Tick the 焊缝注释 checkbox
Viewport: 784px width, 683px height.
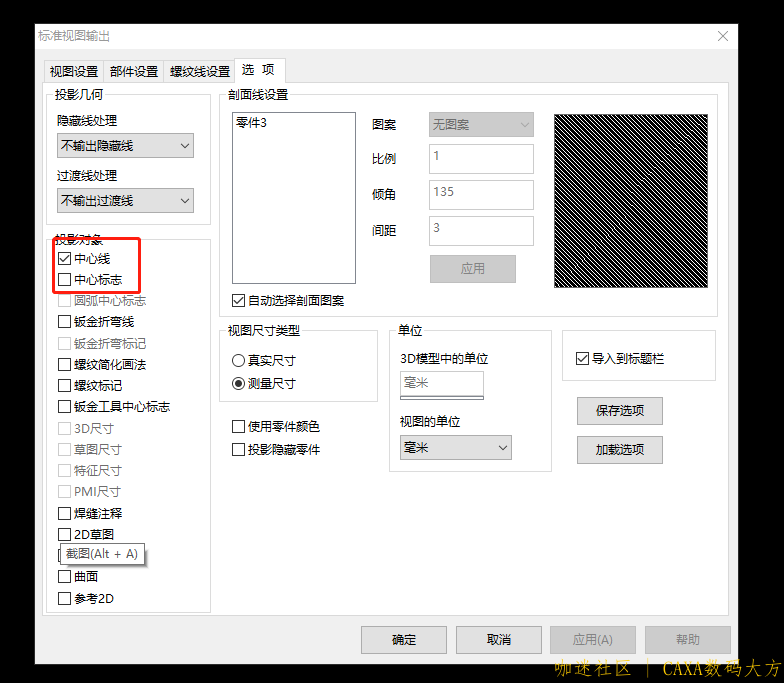(x=64, y=514)
